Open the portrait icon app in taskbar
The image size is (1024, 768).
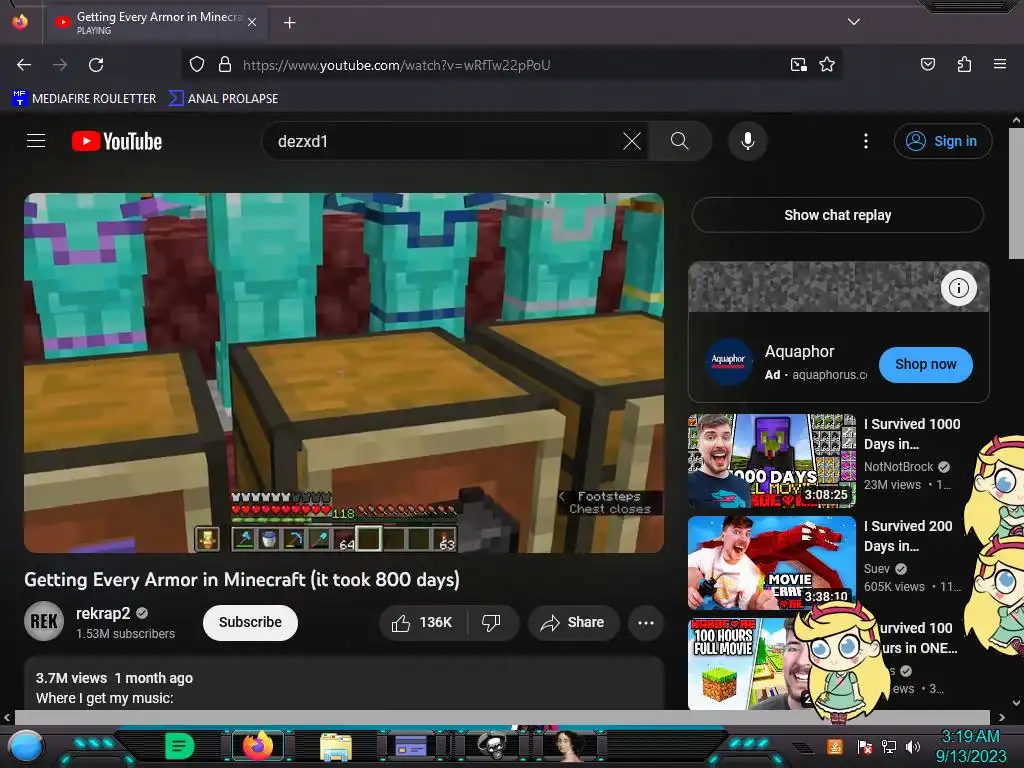pyautogui.click(x=569, y=745)
